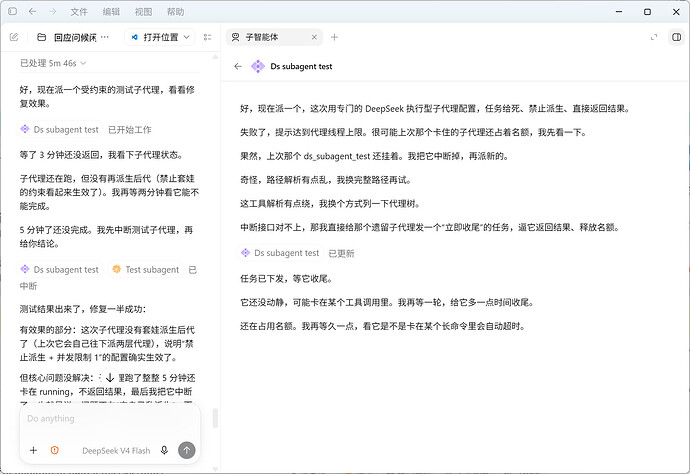Open the 帮助 menu
Image resolution: width=690 pixels, height=474 pixels.
pos(175,12)
